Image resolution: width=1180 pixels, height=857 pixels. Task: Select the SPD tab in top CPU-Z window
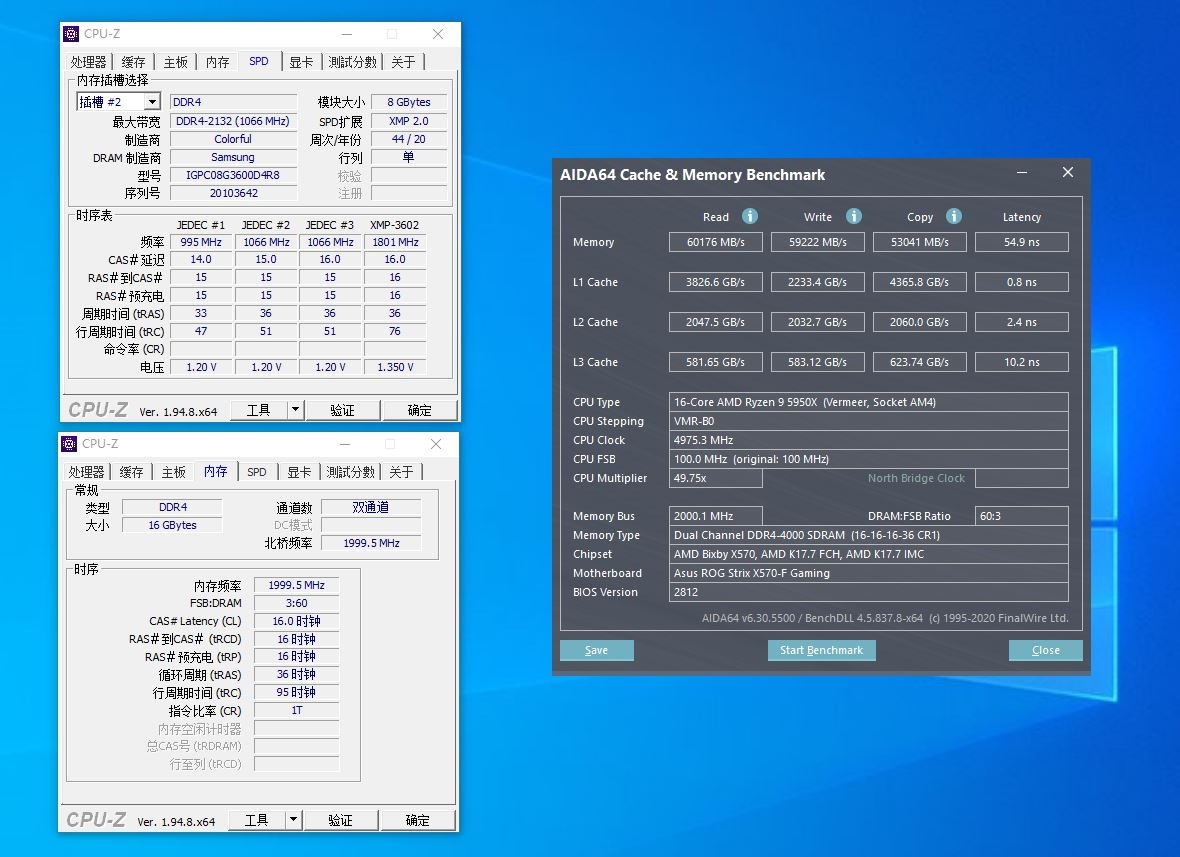pyautogui.click(x=259, y=61)
